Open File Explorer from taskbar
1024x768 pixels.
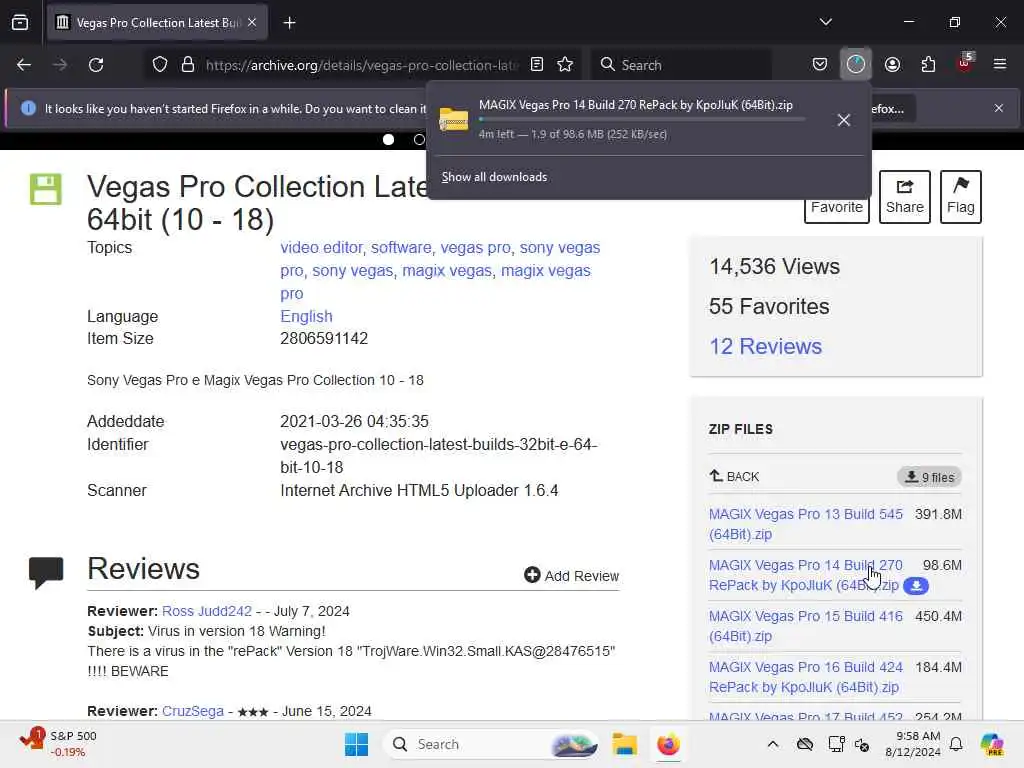624,744
